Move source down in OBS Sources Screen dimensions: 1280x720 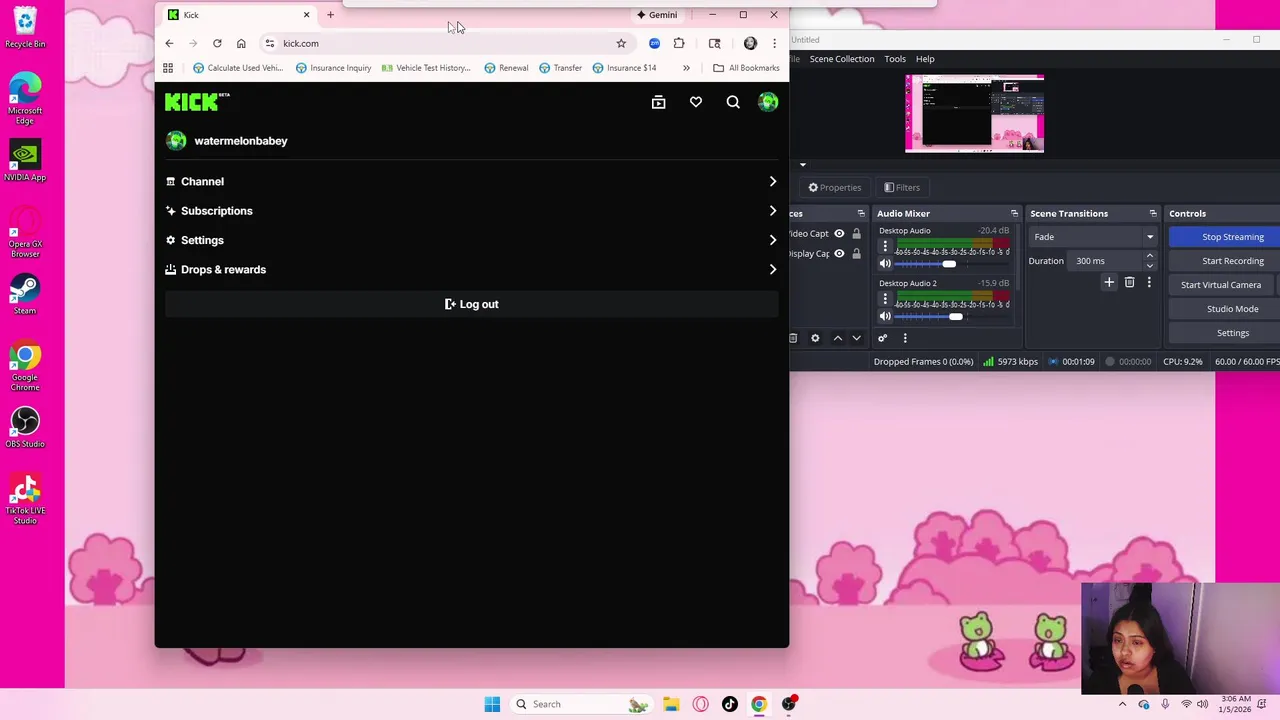coord(856,338)
